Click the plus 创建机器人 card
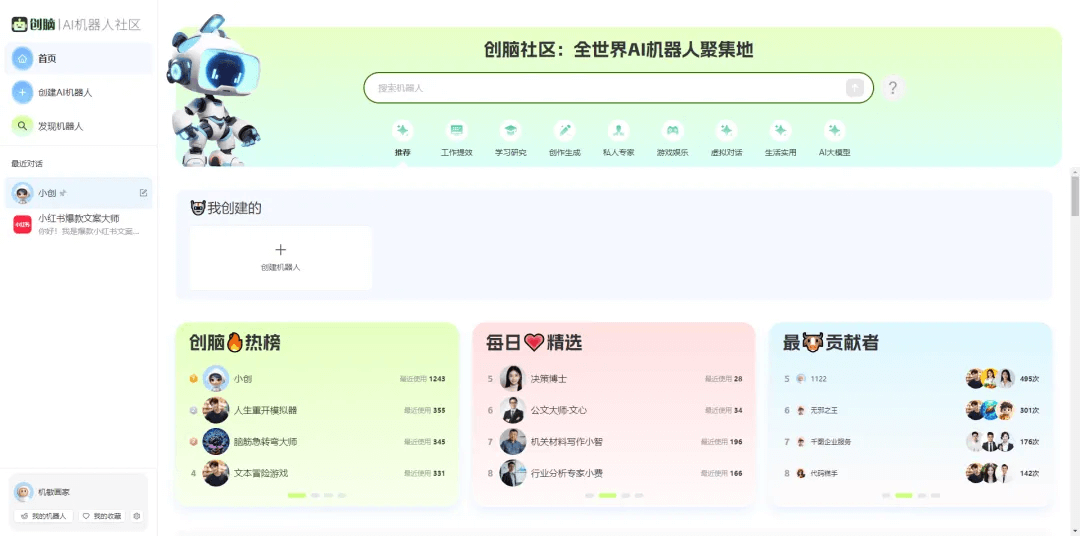 pyautogui.click(x=280, y=258)
